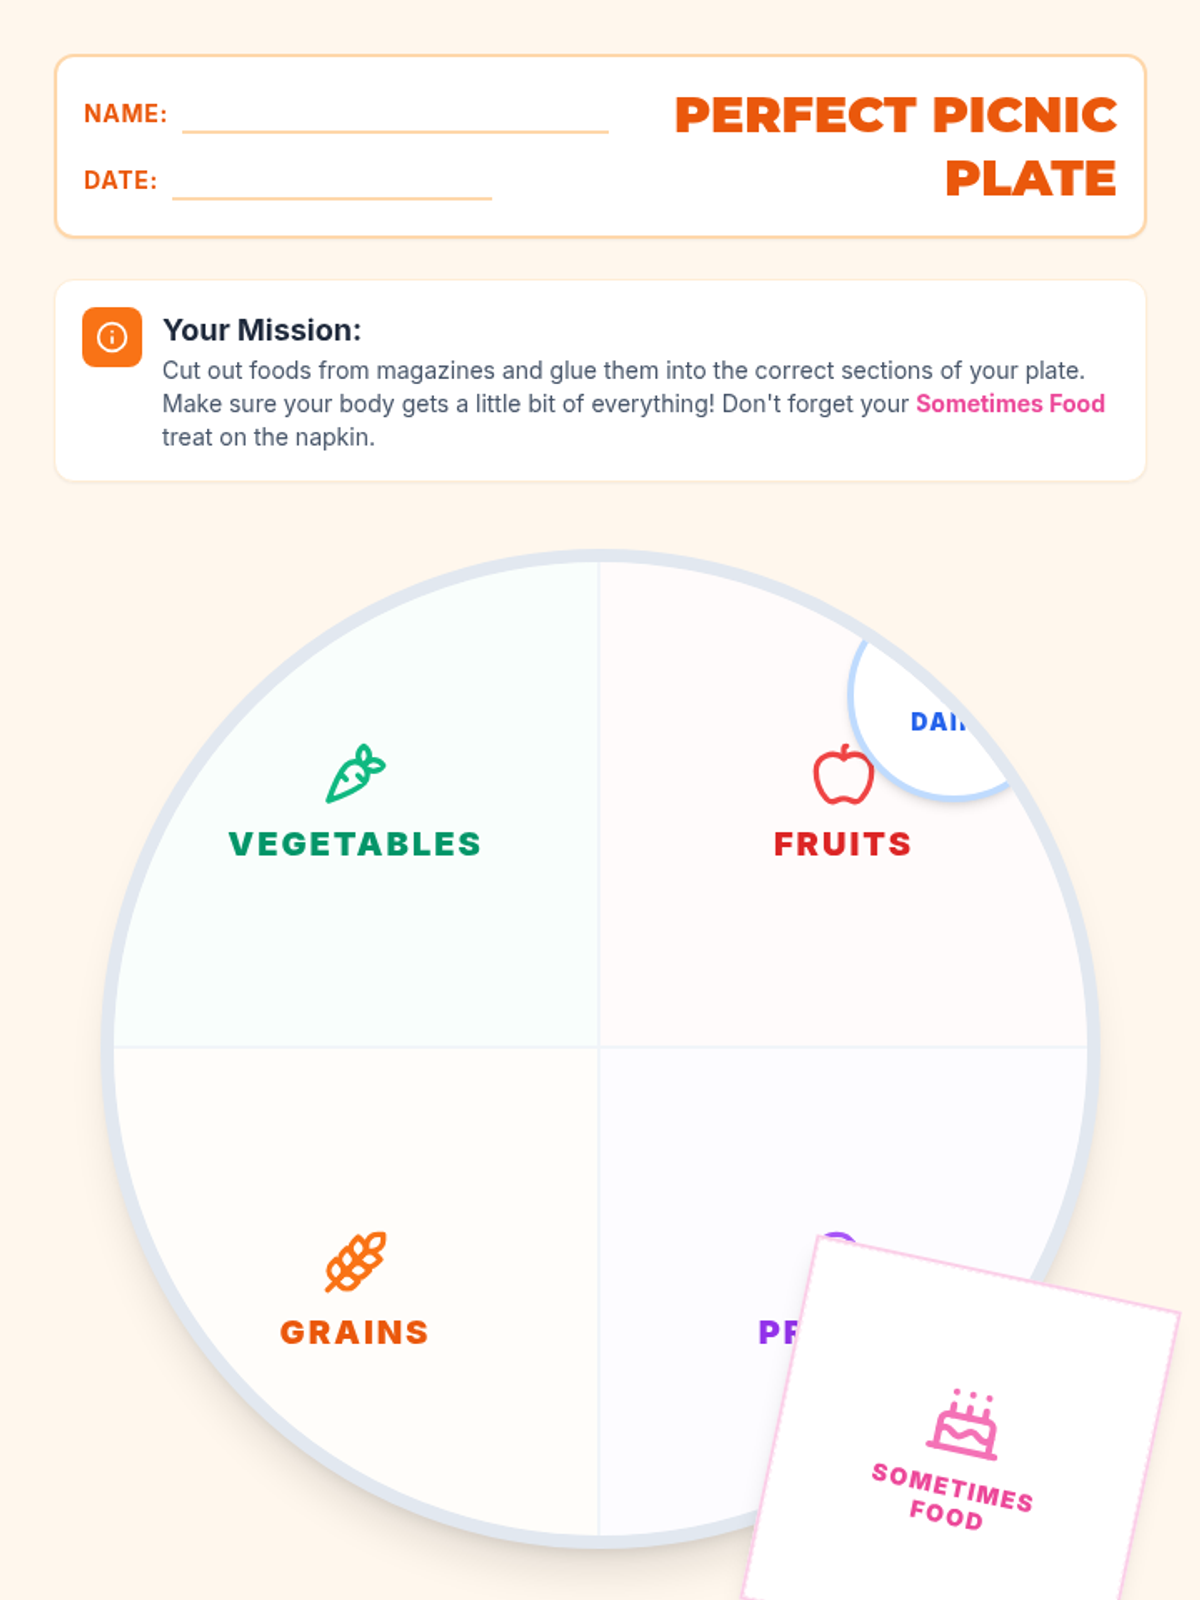Select the green carrot icon
1200x1600 pixels.
click(355, 773)
